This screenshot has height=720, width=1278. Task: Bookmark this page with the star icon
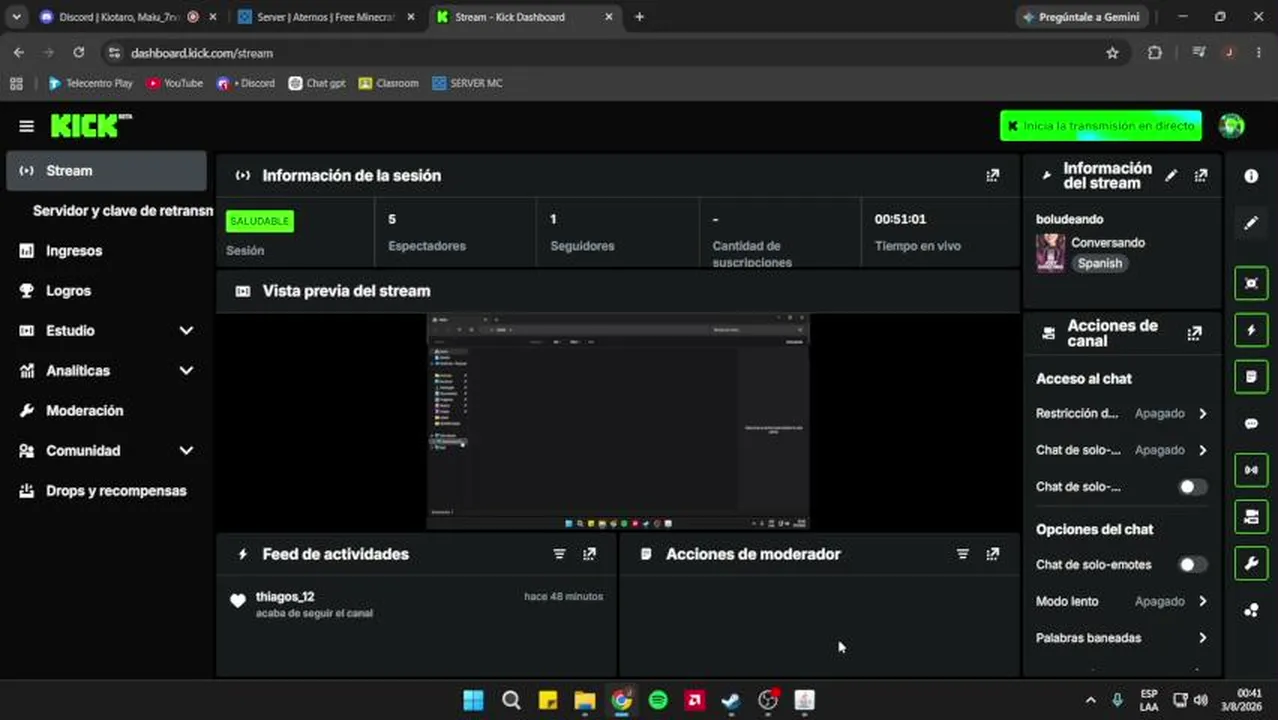click(1112, 53)
